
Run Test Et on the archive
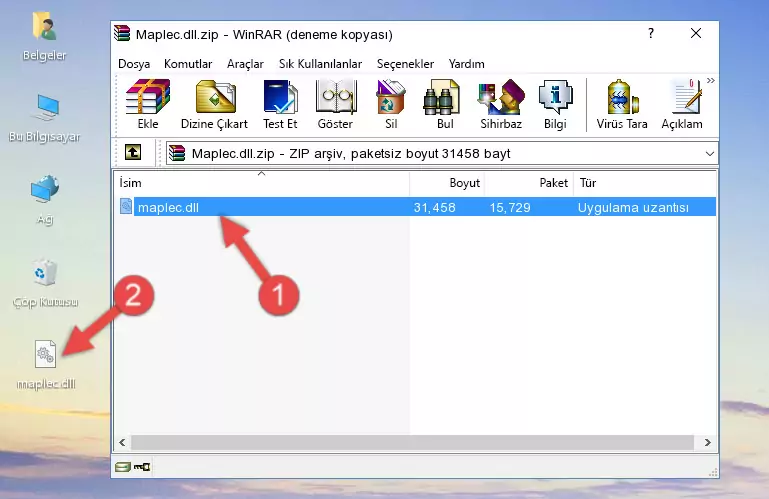click(x=280, y=104)
